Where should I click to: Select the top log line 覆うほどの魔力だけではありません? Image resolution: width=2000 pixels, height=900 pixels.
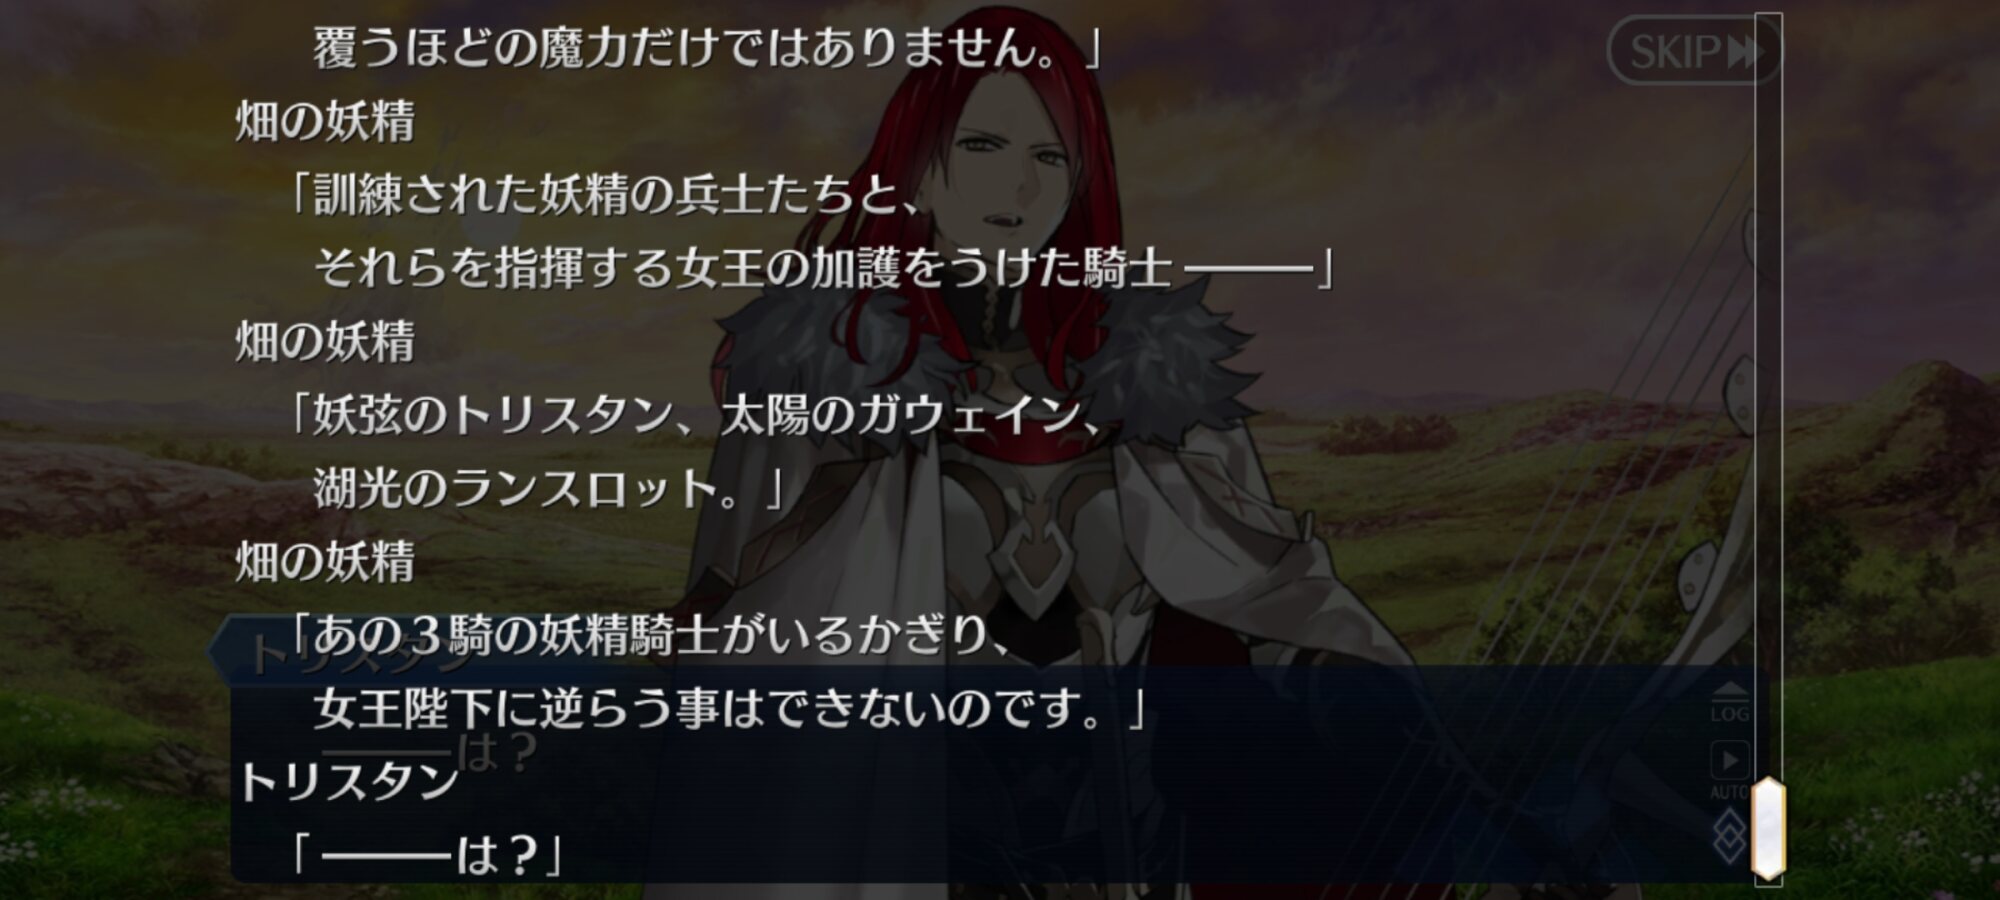tap(707, 48)
